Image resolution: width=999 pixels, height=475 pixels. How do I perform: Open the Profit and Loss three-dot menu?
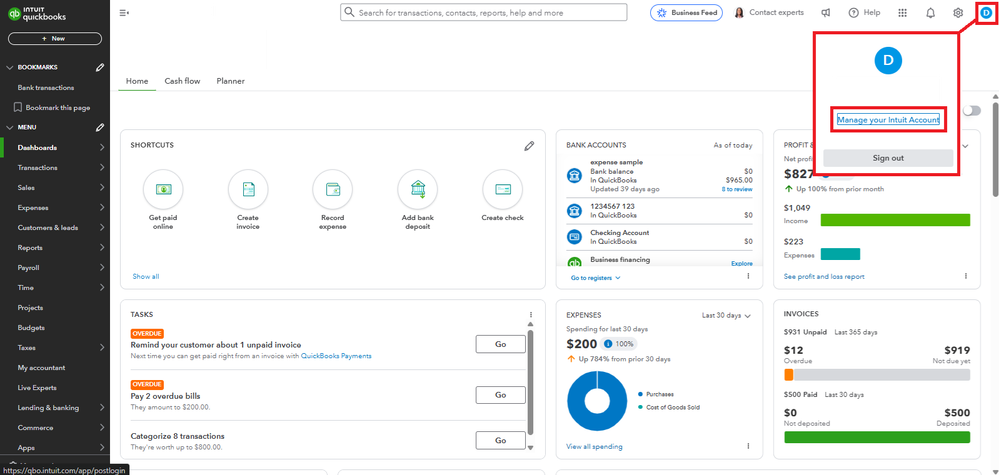pyautogui.click(x=965, y=276)
